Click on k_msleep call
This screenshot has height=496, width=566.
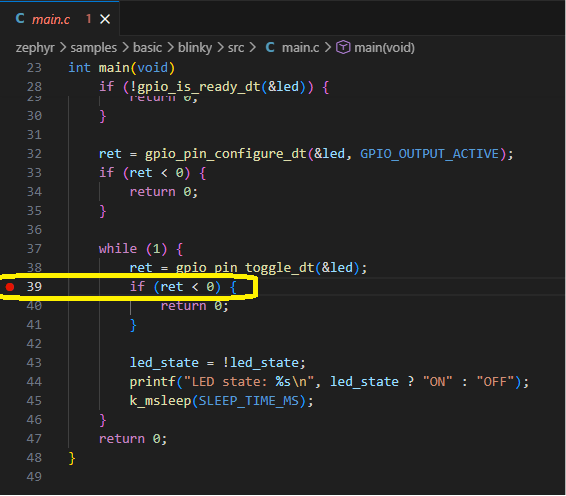pos(160,401)
